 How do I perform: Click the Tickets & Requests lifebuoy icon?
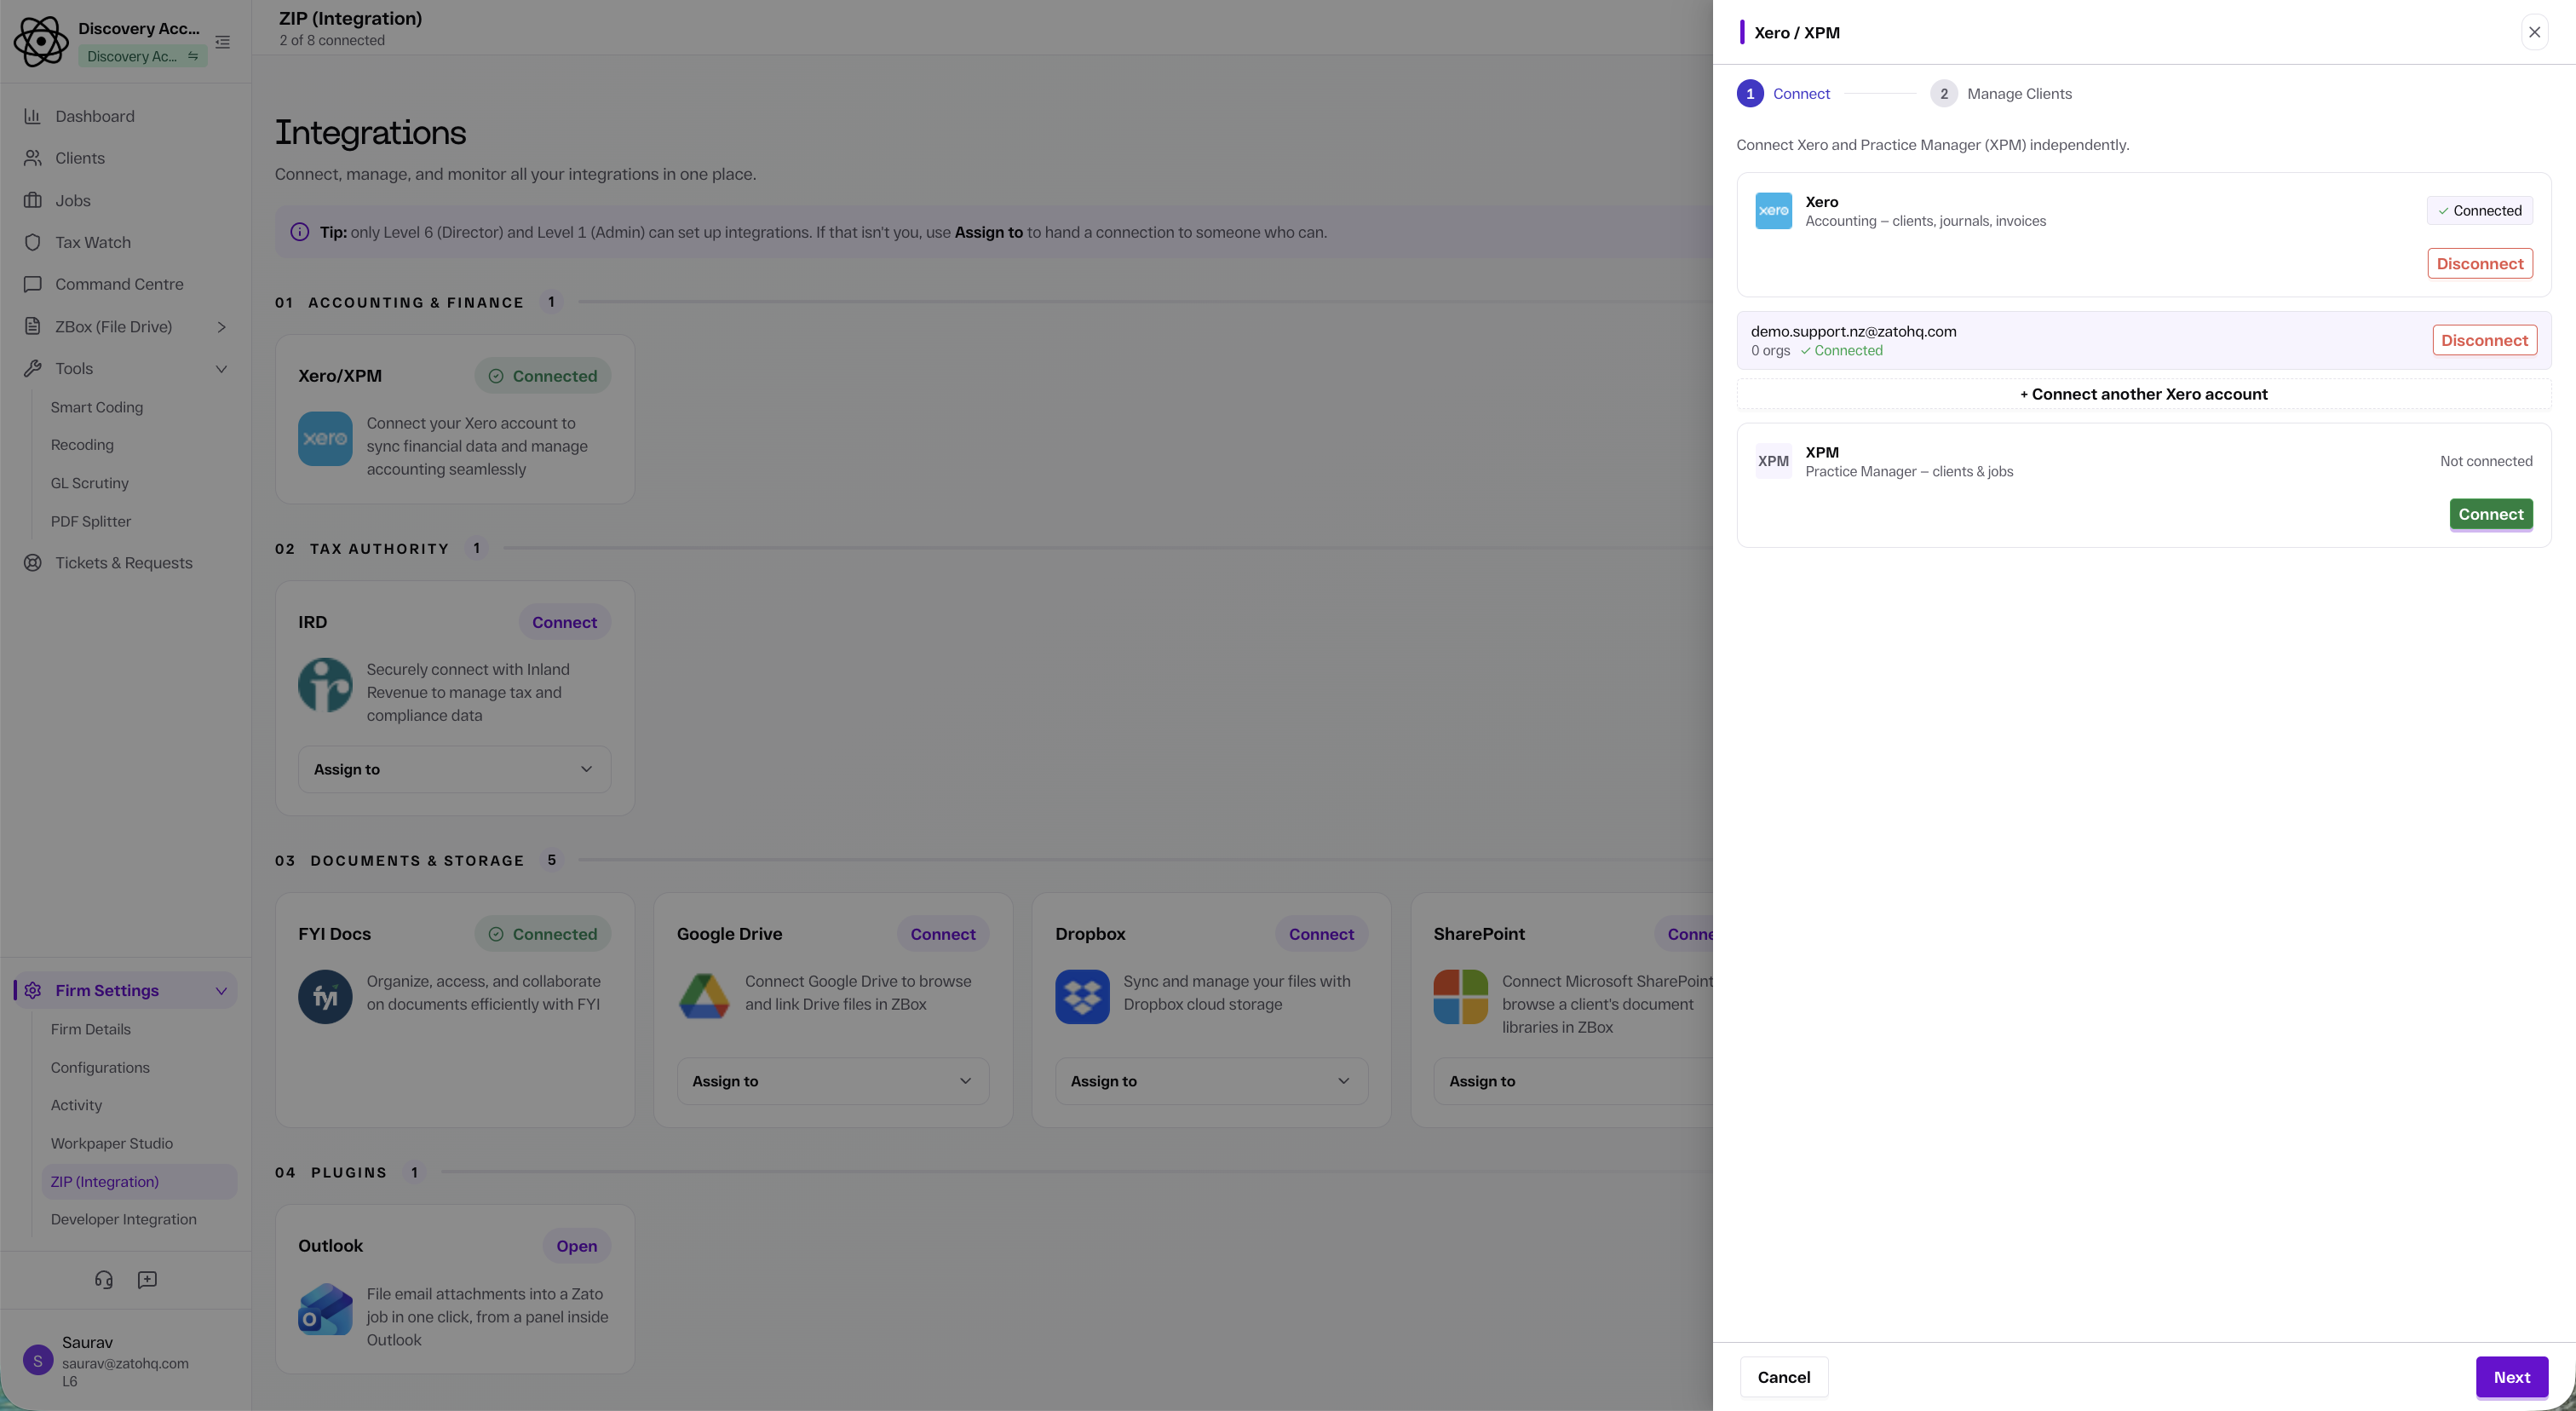tap(32, 563)
